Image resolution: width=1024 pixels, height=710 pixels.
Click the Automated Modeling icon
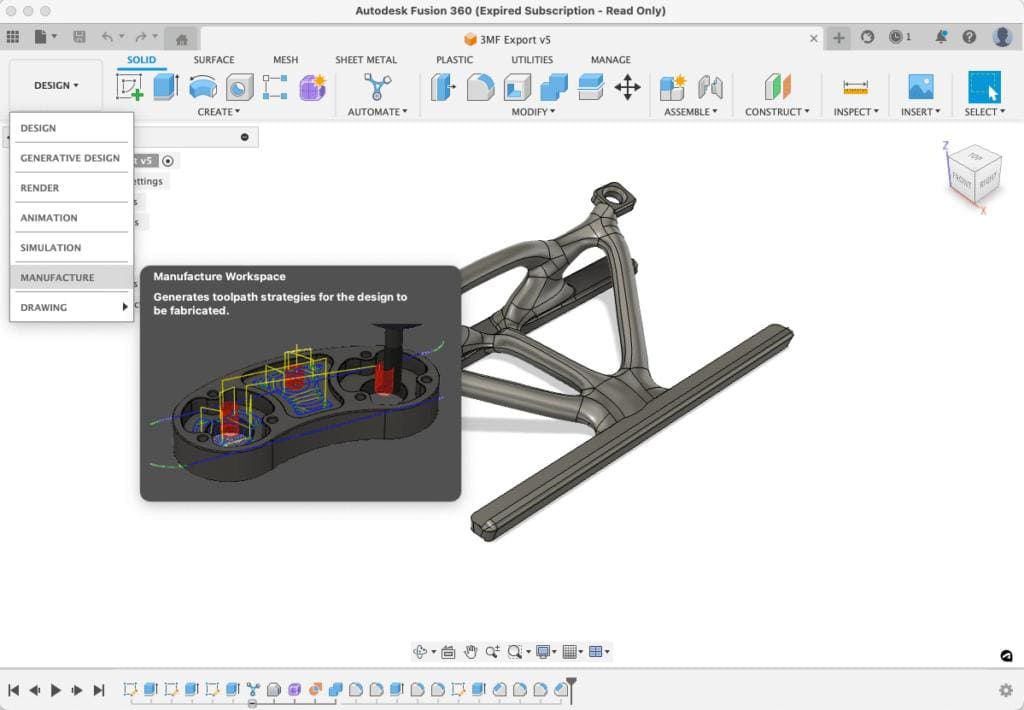[x=377, y=87]
